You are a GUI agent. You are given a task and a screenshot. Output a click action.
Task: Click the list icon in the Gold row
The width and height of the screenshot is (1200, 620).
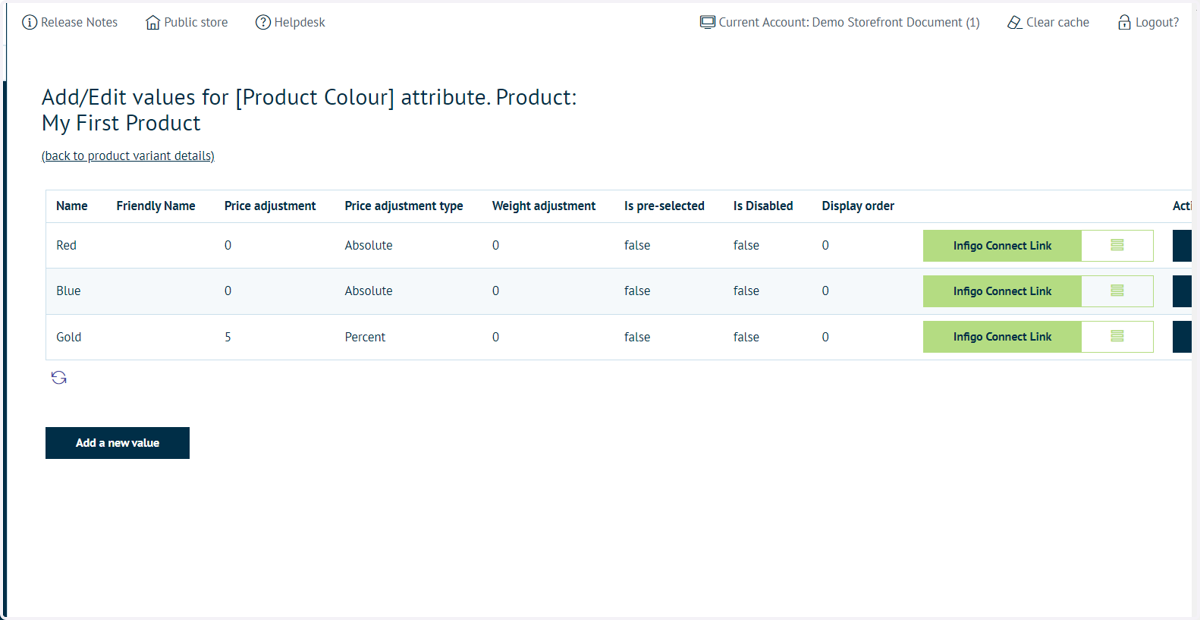[x=1117, y=337]
